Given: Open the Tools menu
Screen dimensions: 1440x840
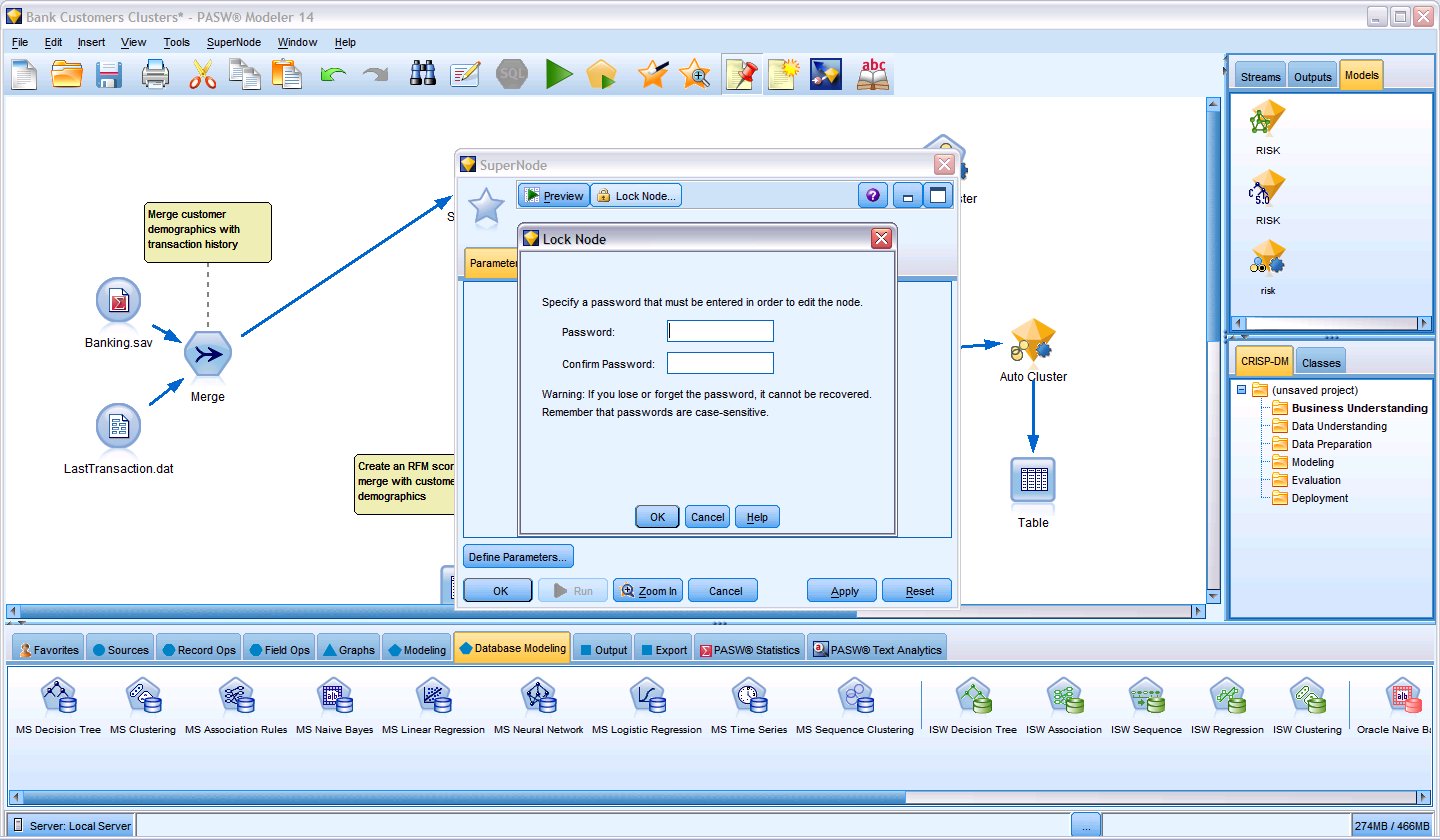Looking at the screenshot, I should pos(177,42).
